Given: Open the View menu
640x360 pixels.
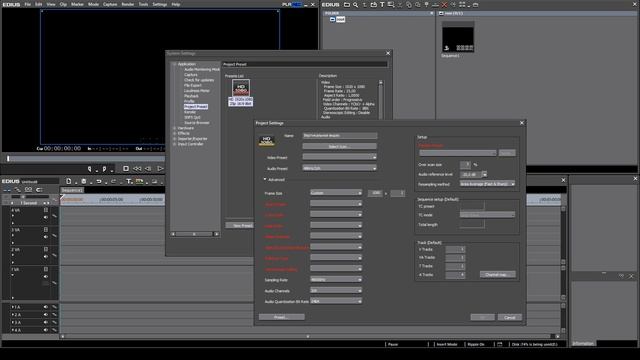Looking at the screenshot, I should point(51,4).
